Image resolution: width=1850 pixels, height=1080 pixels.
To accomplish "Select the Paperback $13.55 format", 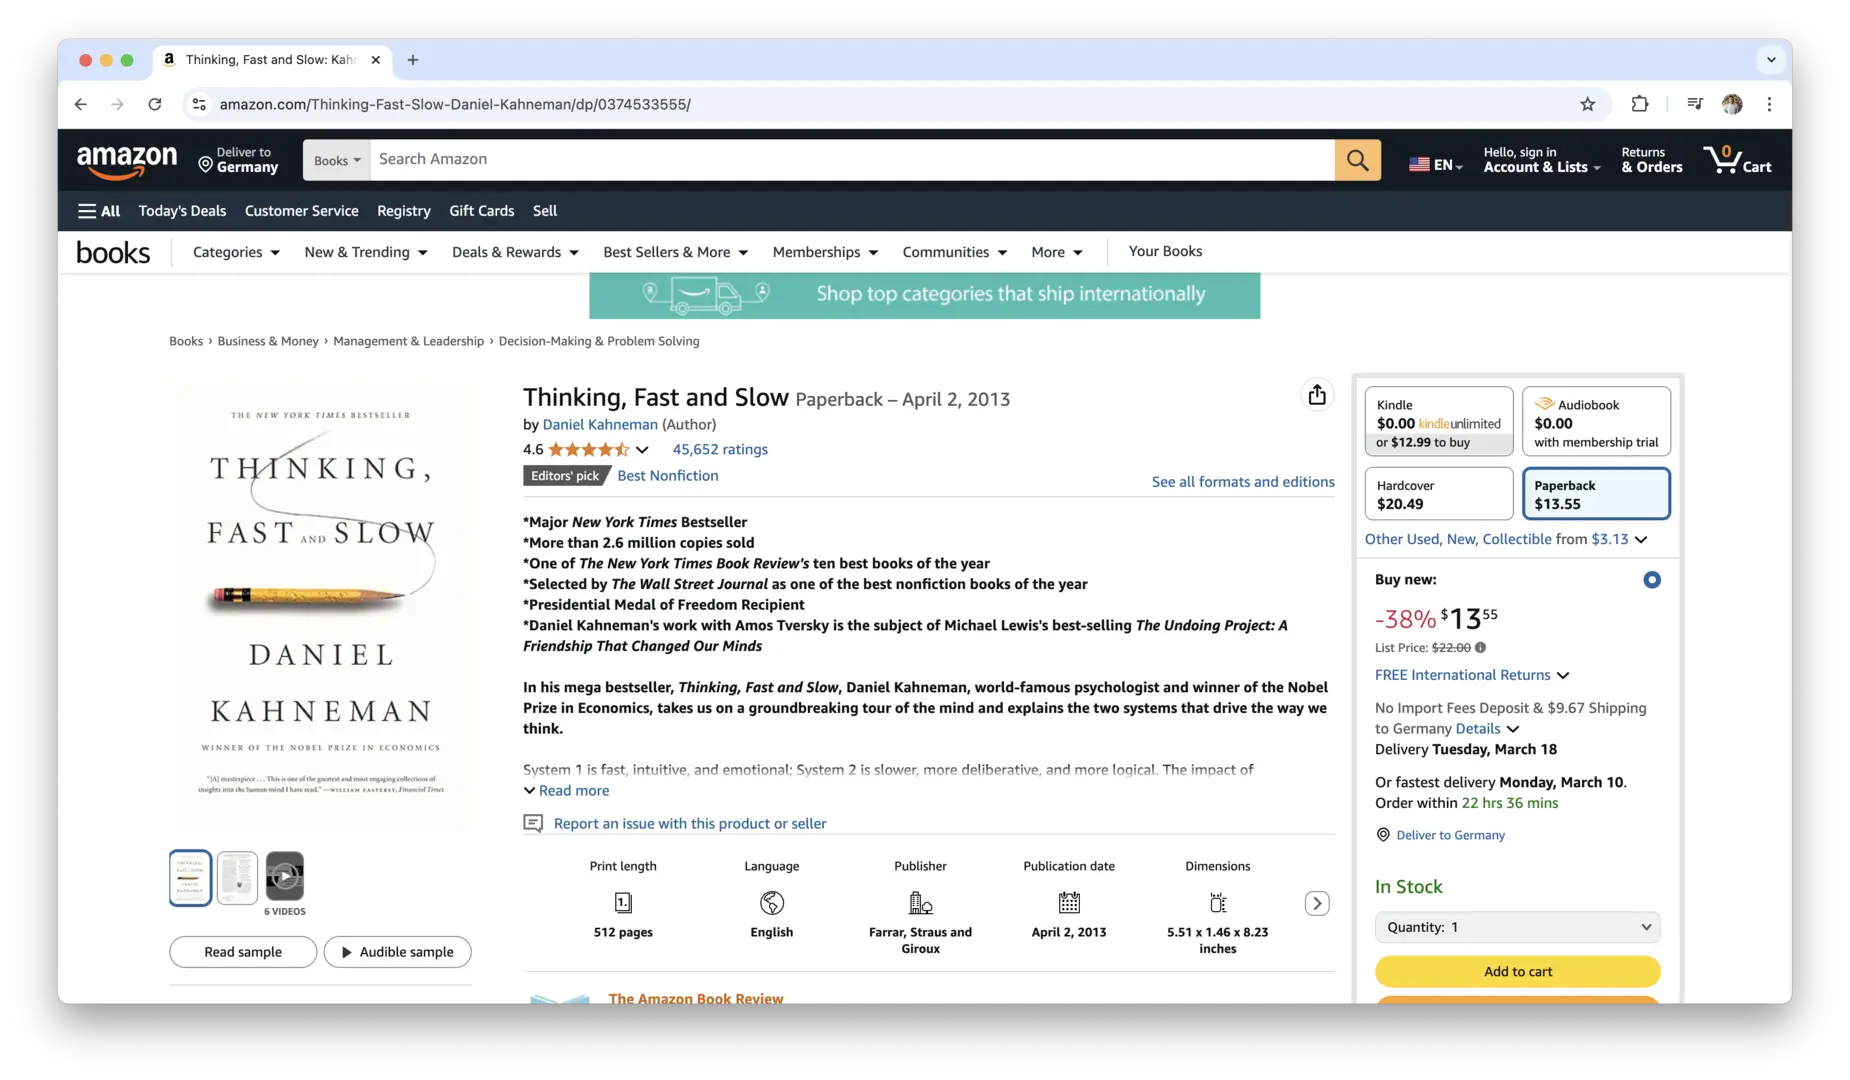I will (1596, 494).
